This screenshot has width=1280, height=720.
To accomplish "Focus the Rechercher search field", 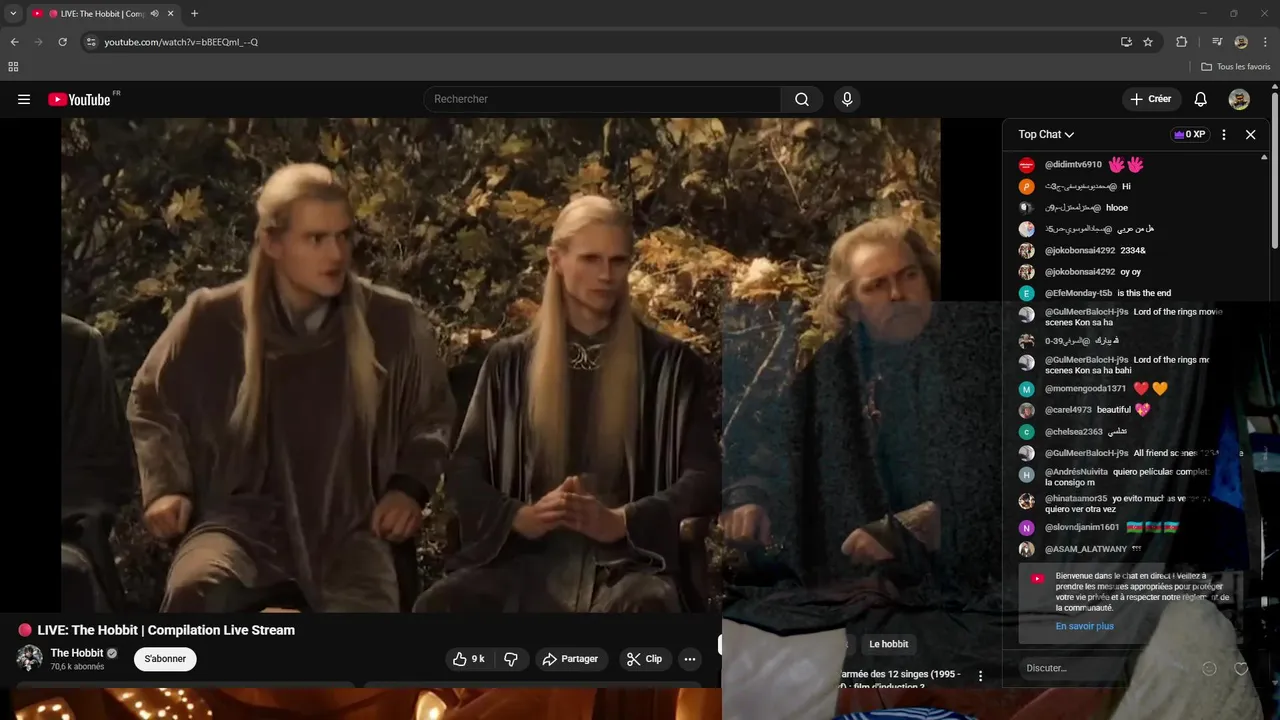I will tap(603, 99).
